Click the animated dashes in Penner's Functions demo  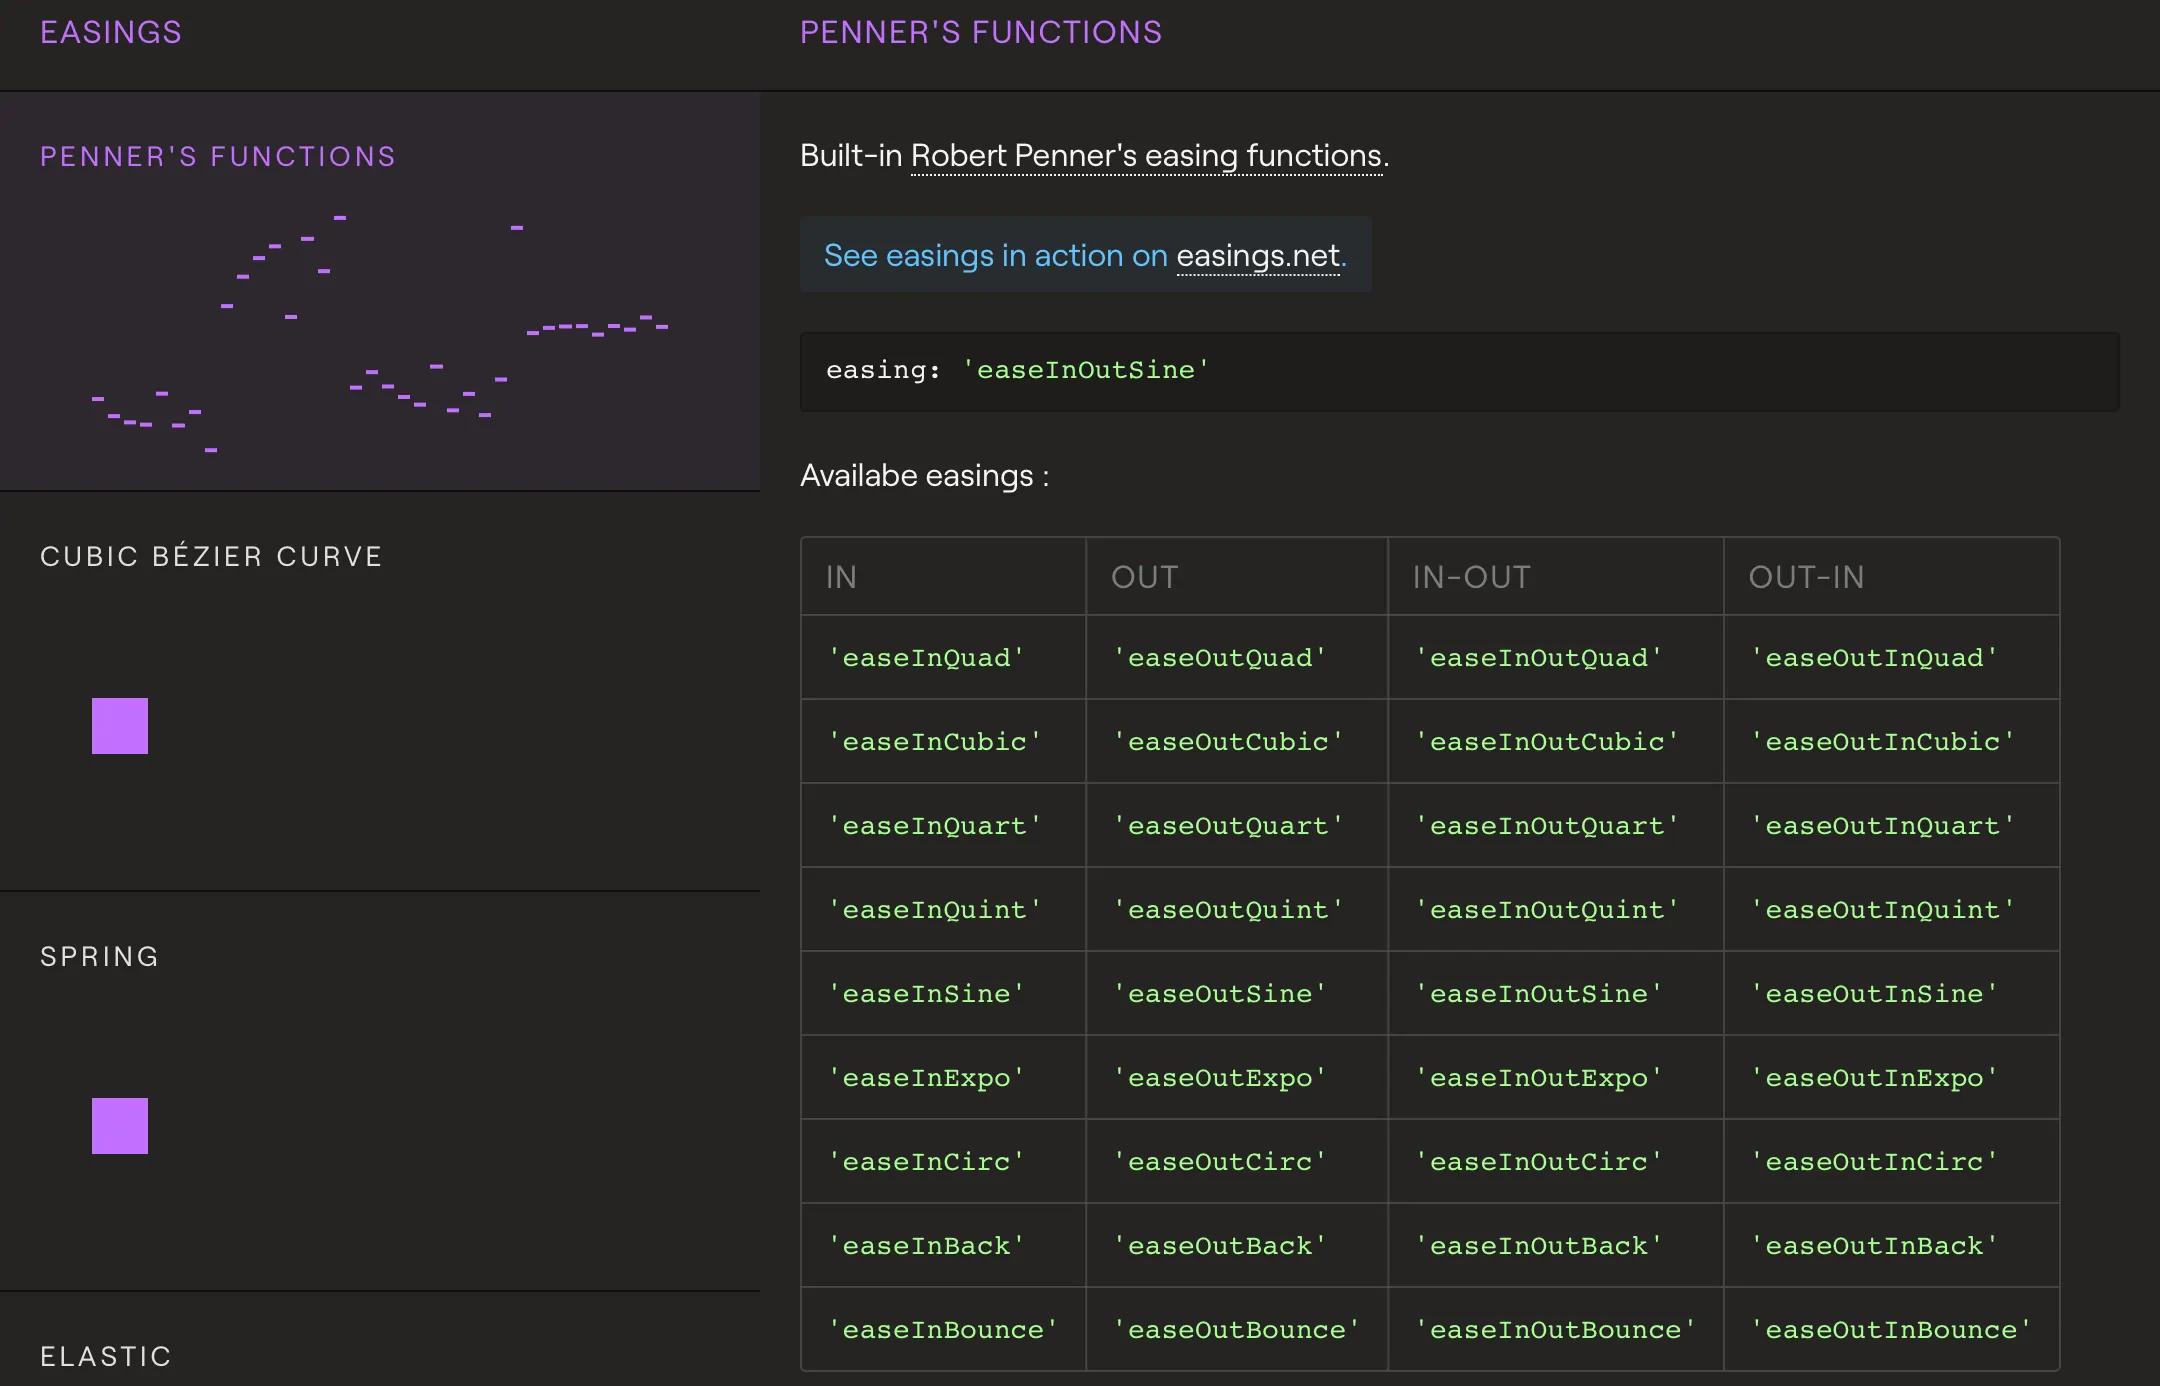pyautogui.click(x=380, y=333)
